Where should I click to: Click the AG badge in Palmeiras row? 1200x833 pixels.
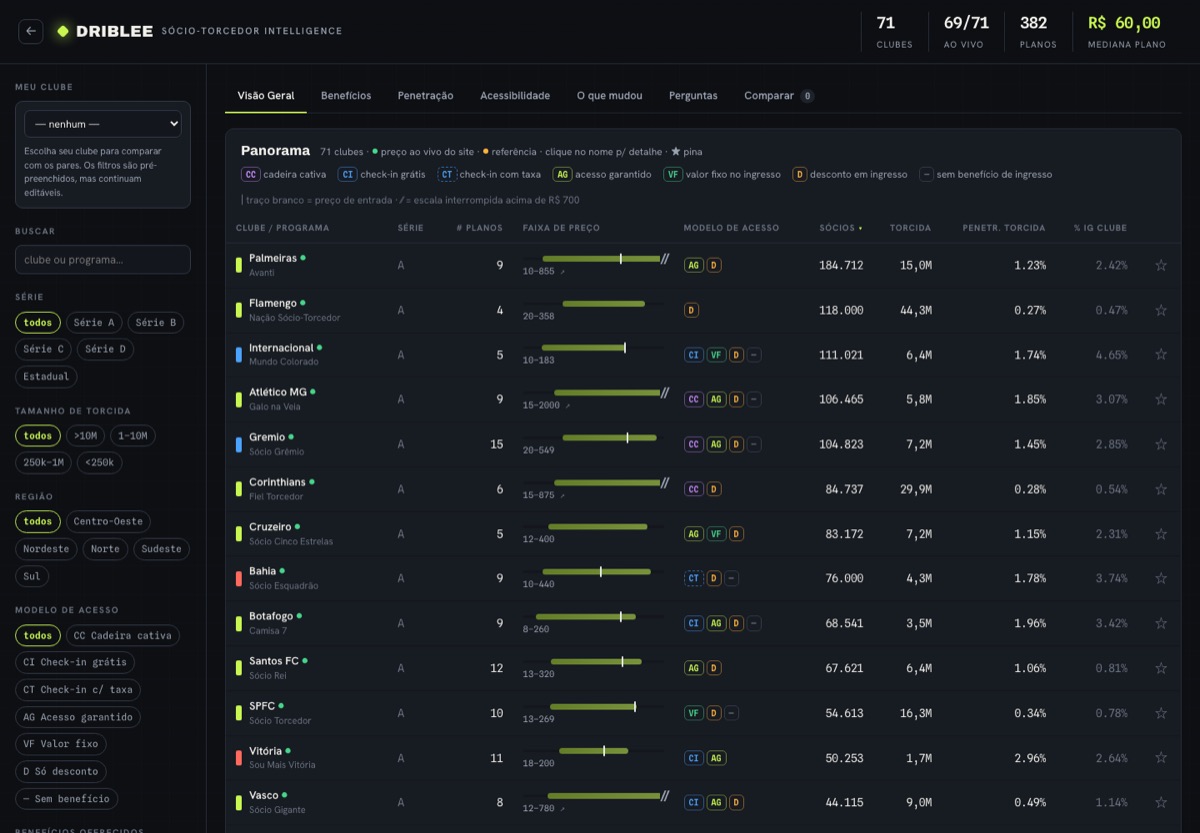(693, 265)
